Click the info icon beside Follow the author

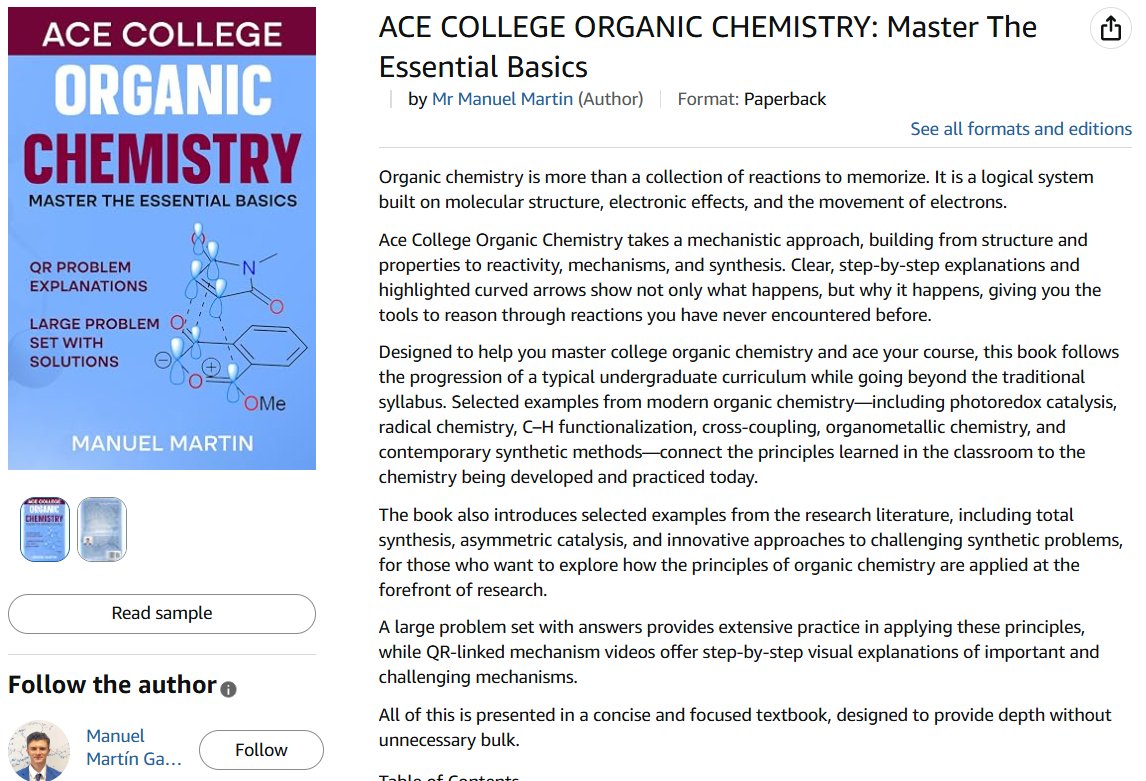point(228,689)
